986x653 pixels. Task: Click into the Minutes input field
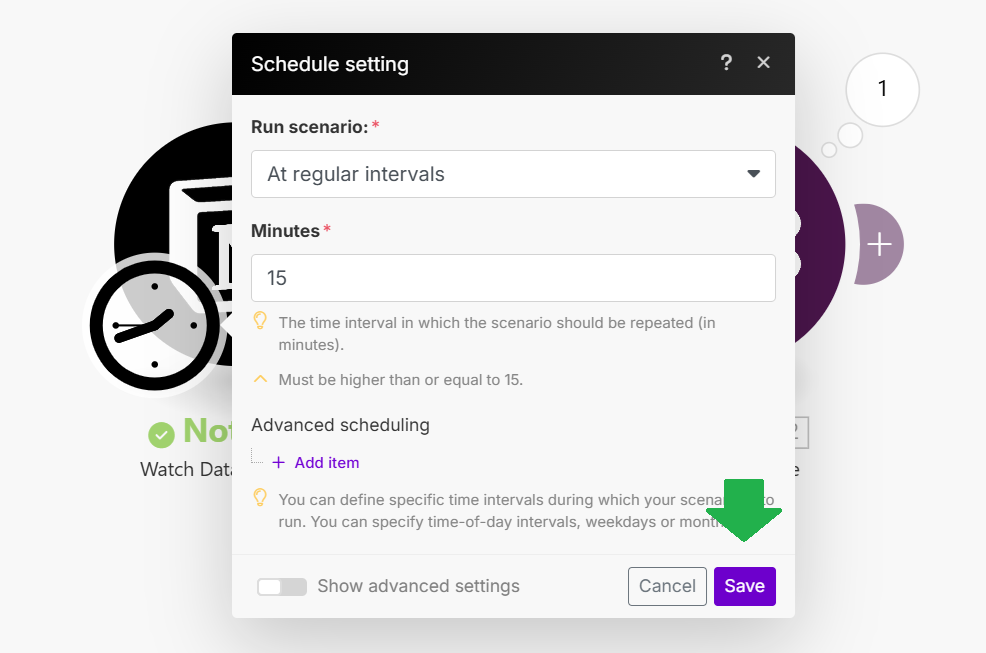tap(513, 278)
